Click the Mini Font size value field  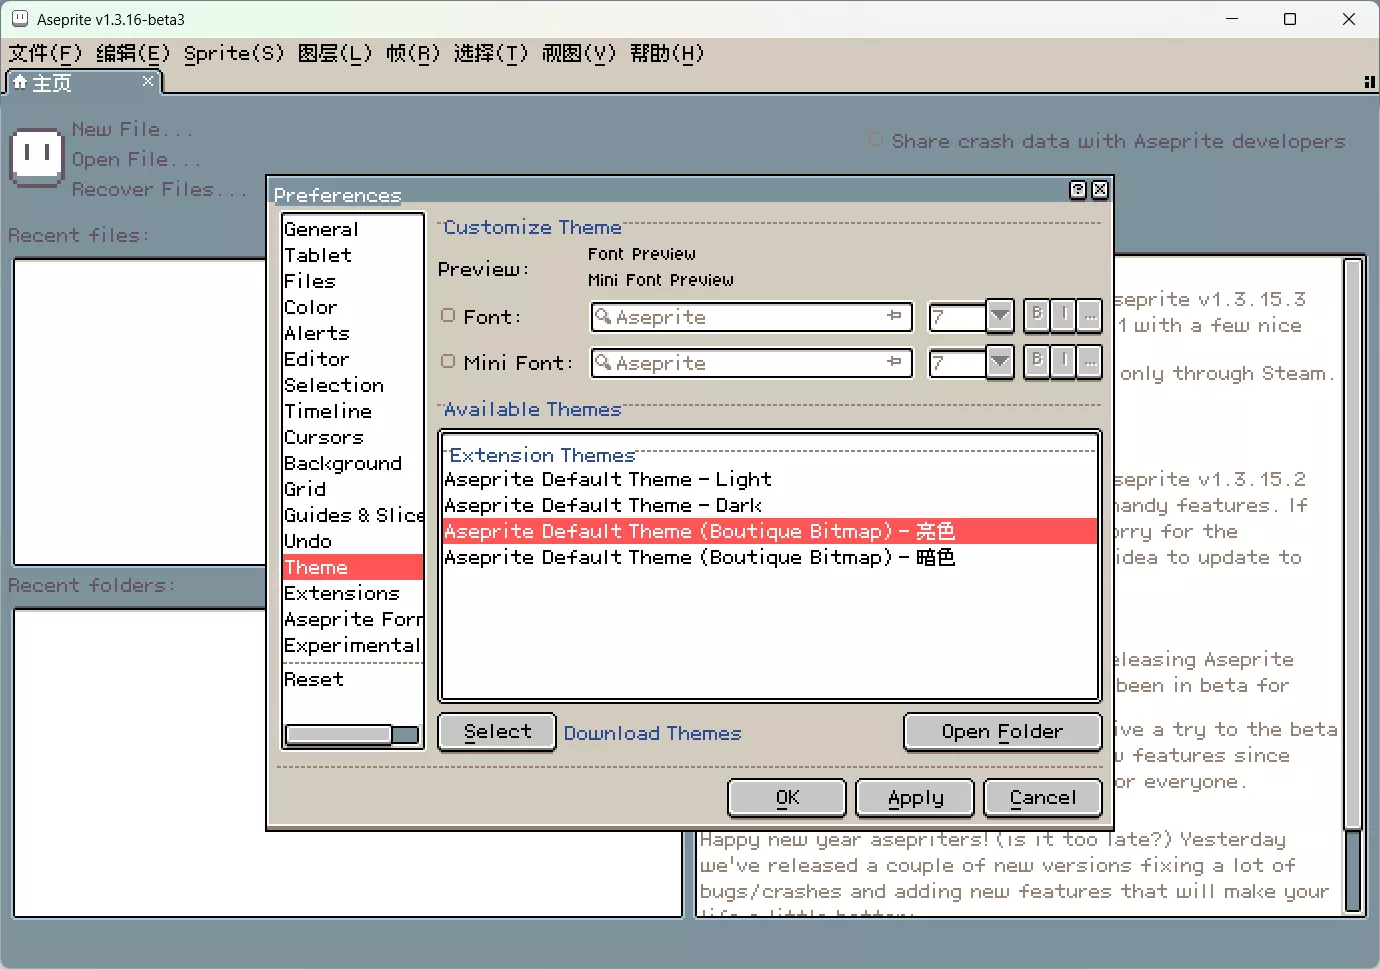click(x=958, y=363)
